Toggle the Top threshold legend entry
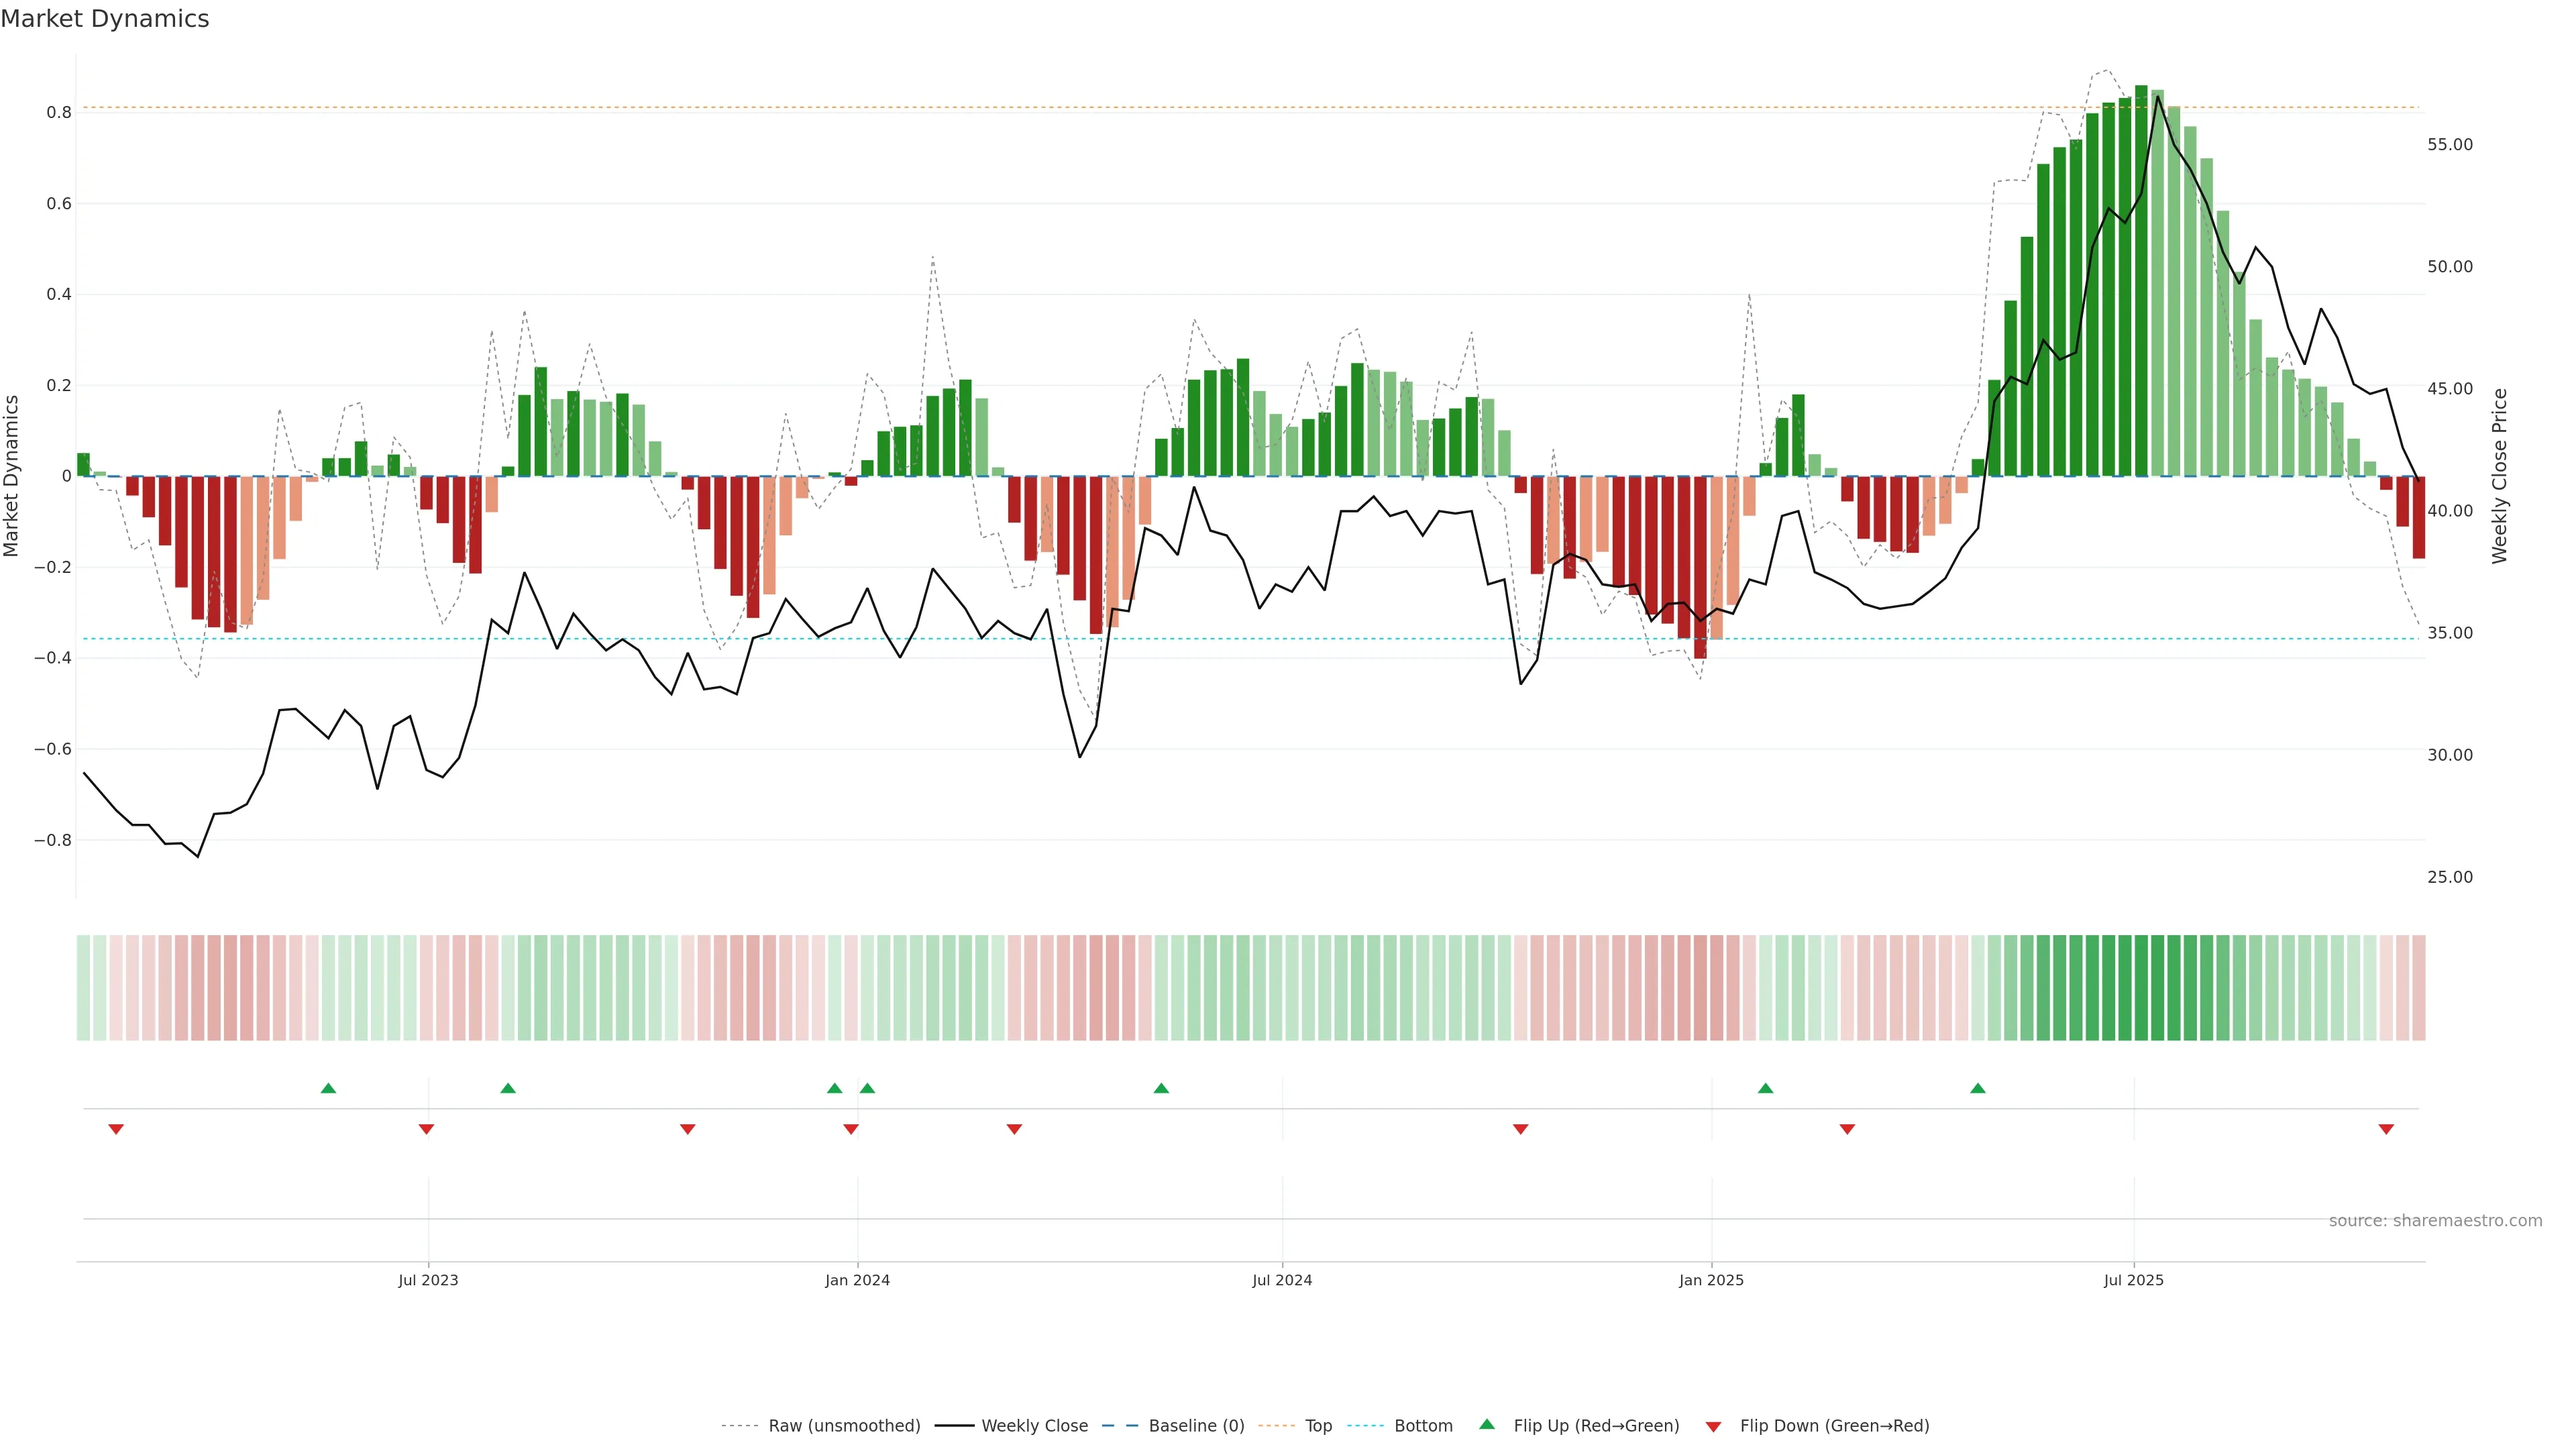This screenshot has height=1449, width=2576. [x=1318, y=1426]
